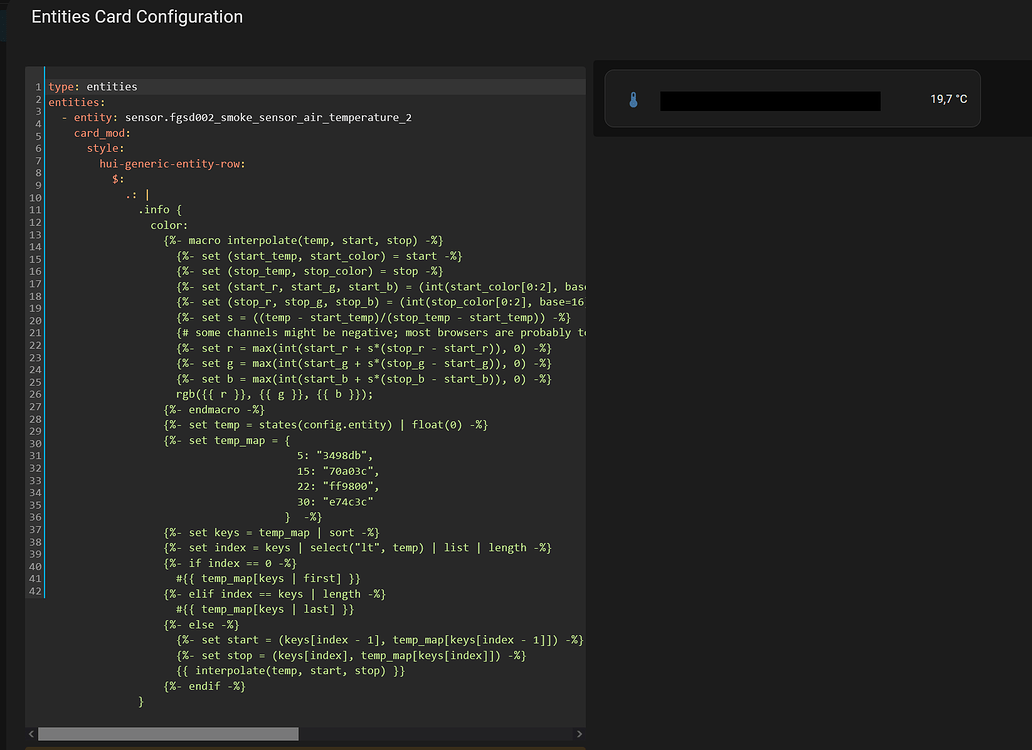Click the left arrow of the horizontal scrollbar
Screen dimensions: 1032x750
click(31, 734)
